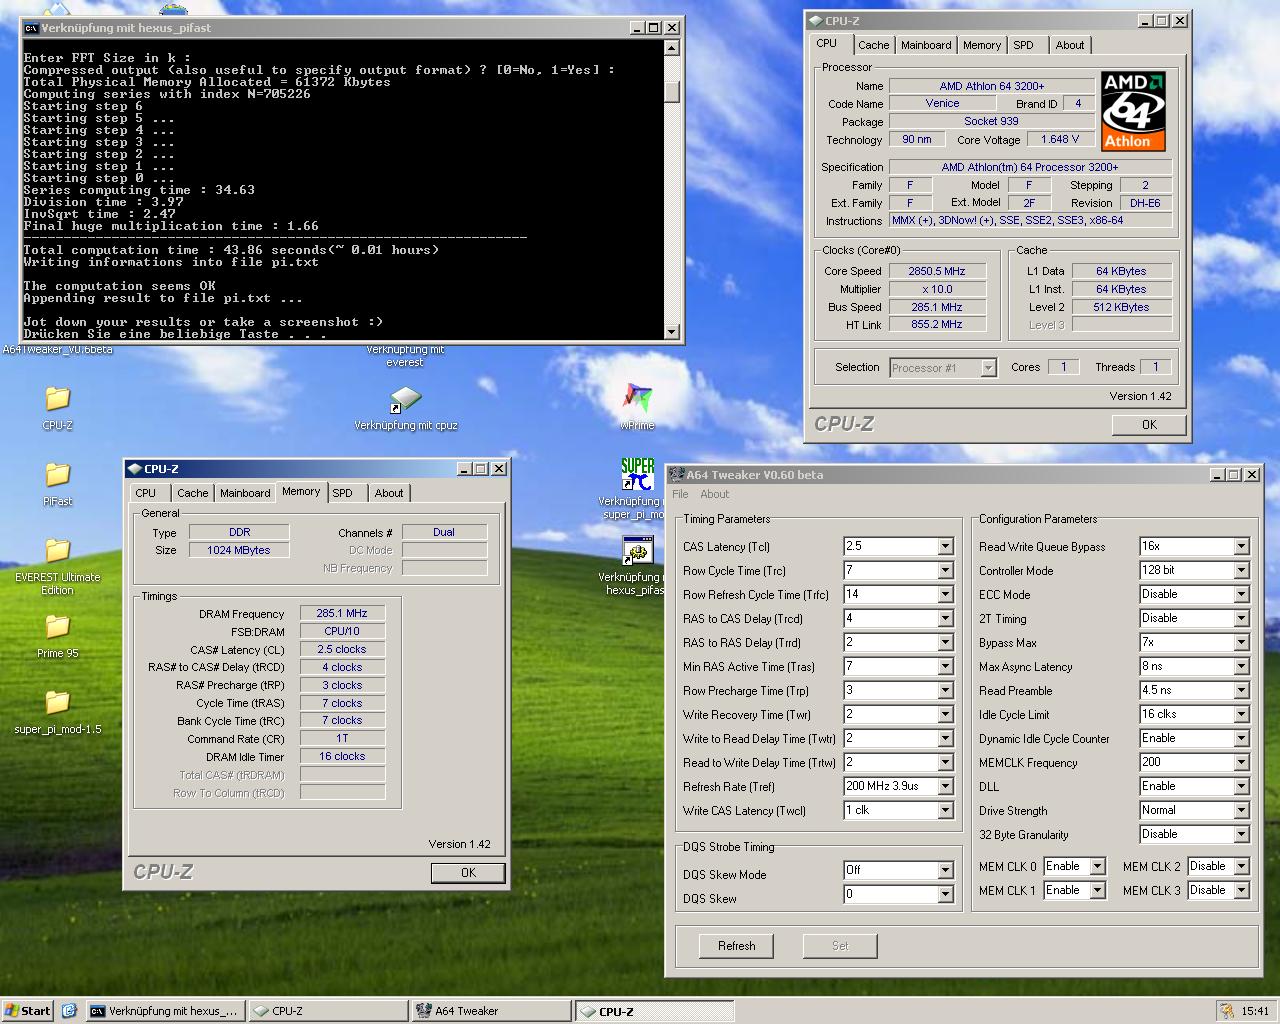Click the taskbar clock 15:41

tap(1255, 1011)
